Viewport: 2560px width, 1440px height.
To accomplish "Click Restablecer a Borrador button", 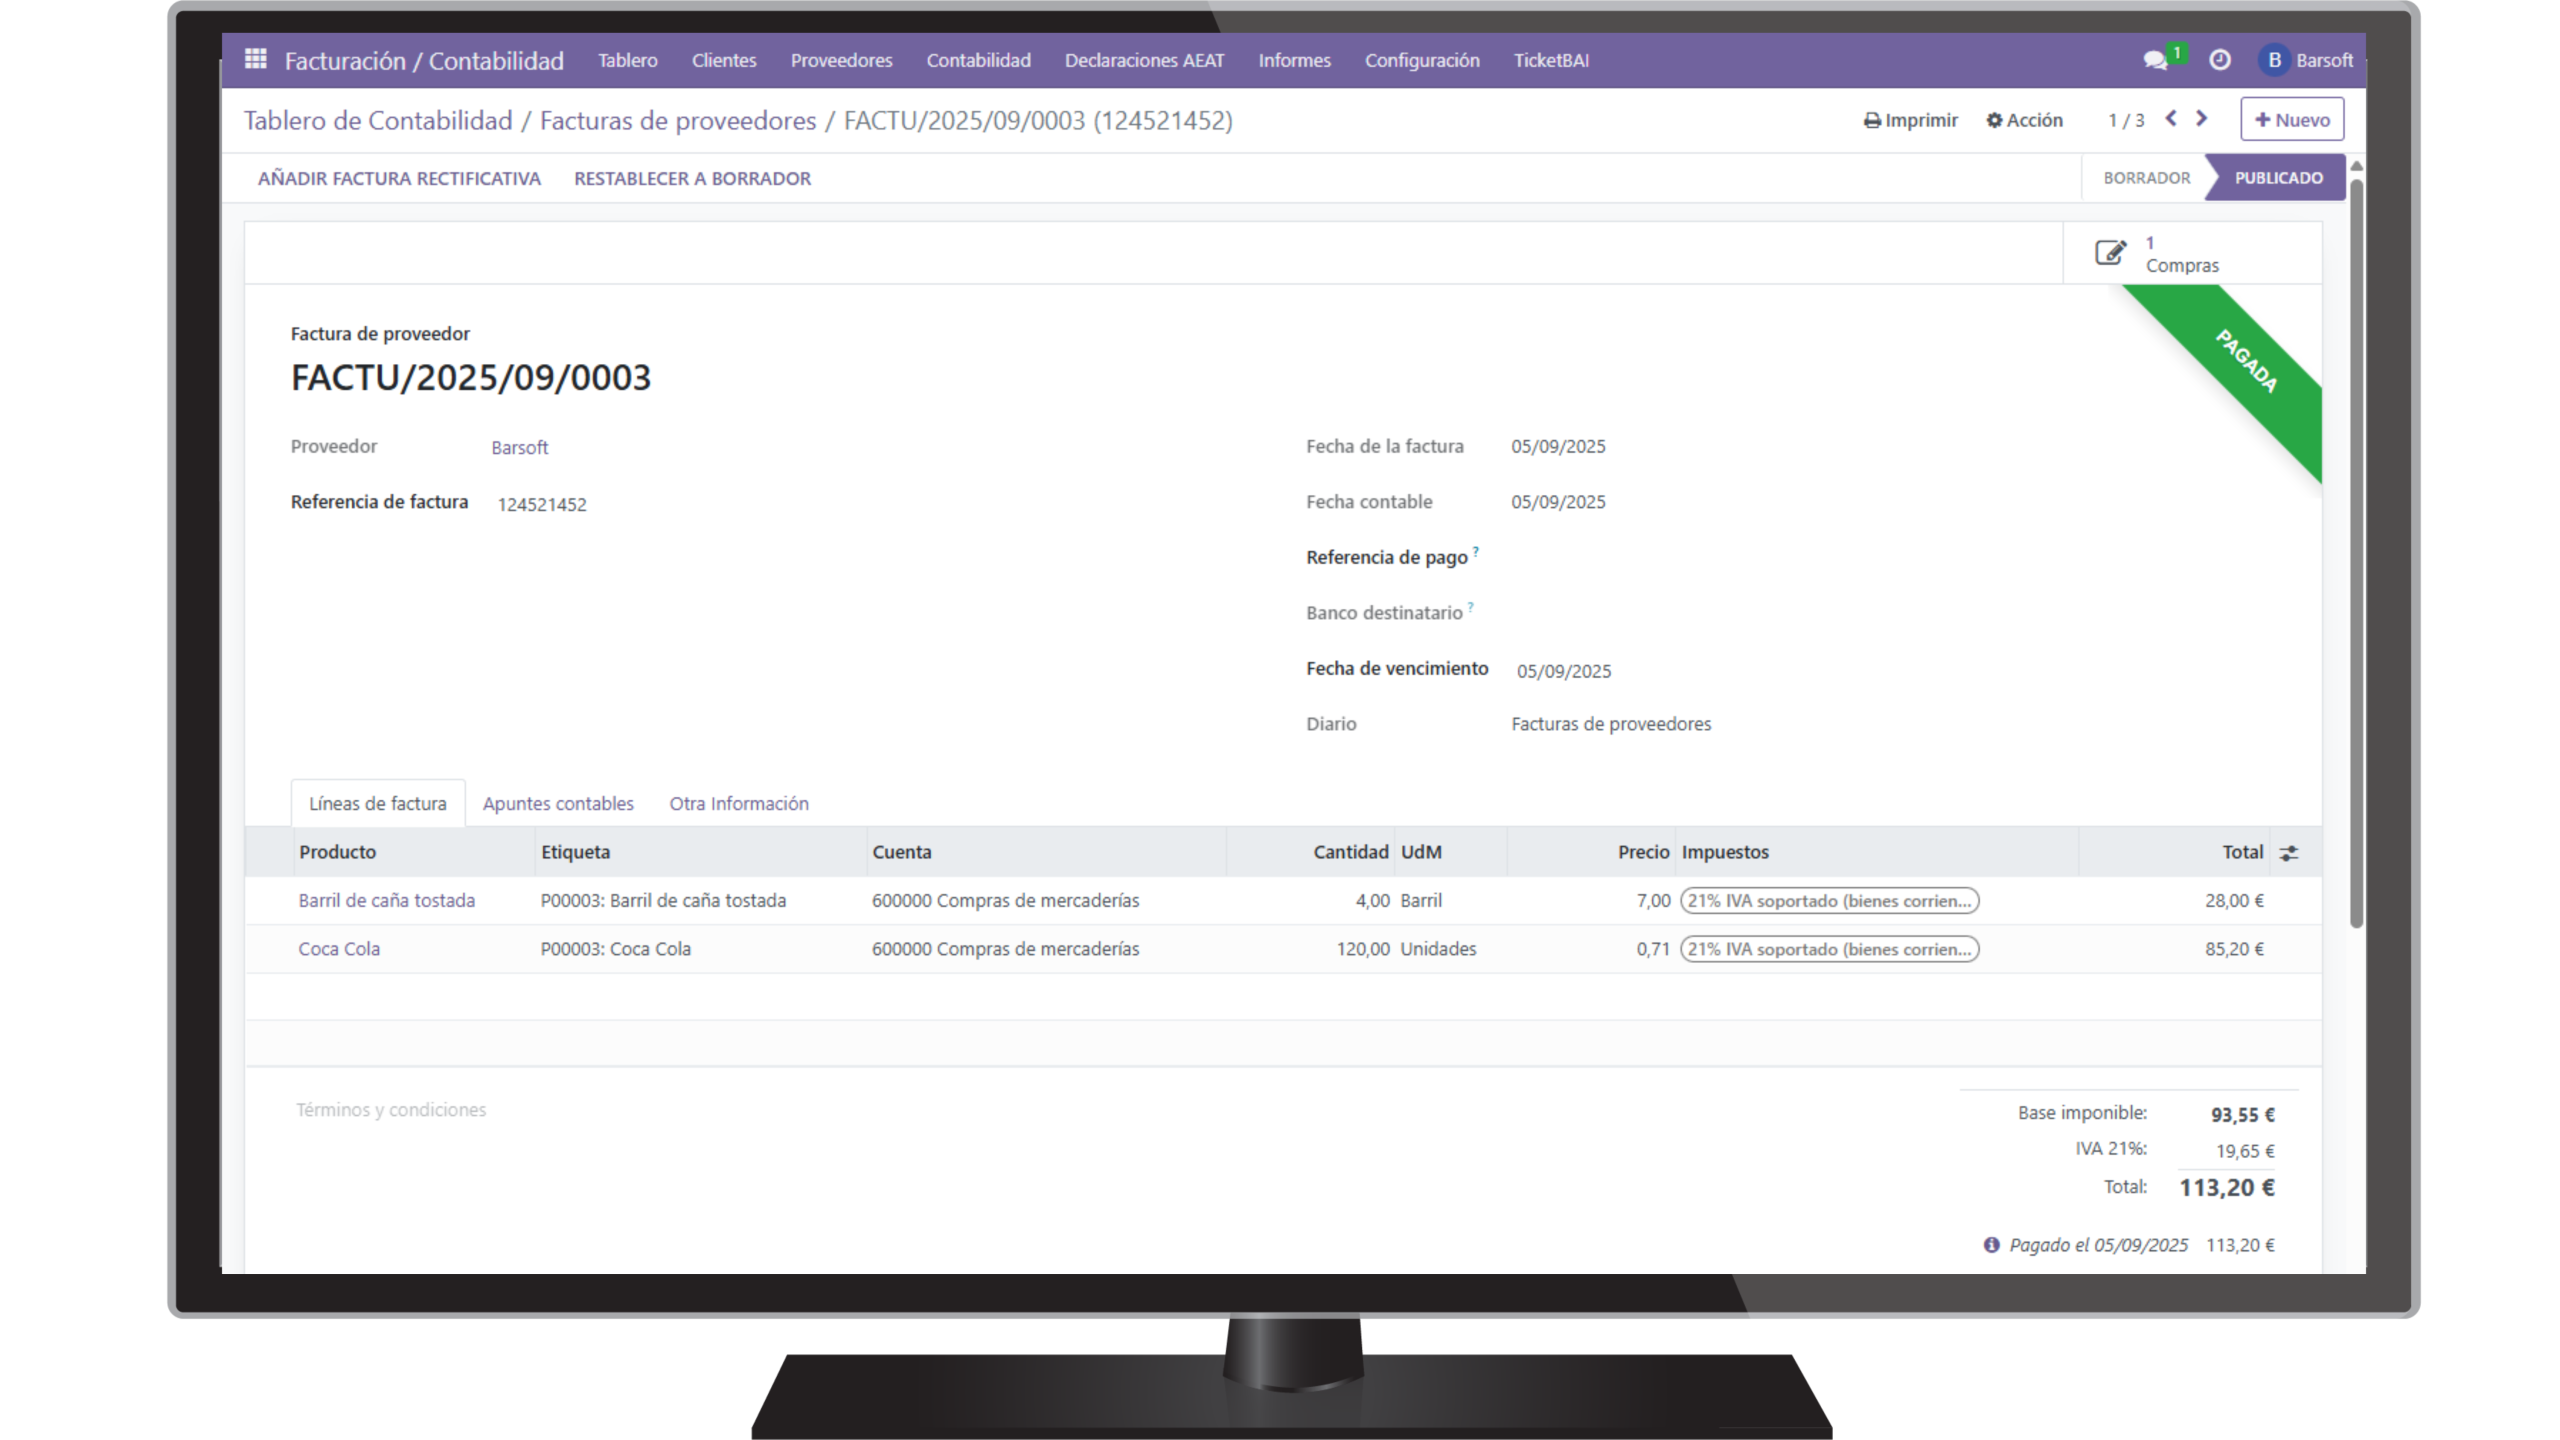I will [x=692, y=178].
